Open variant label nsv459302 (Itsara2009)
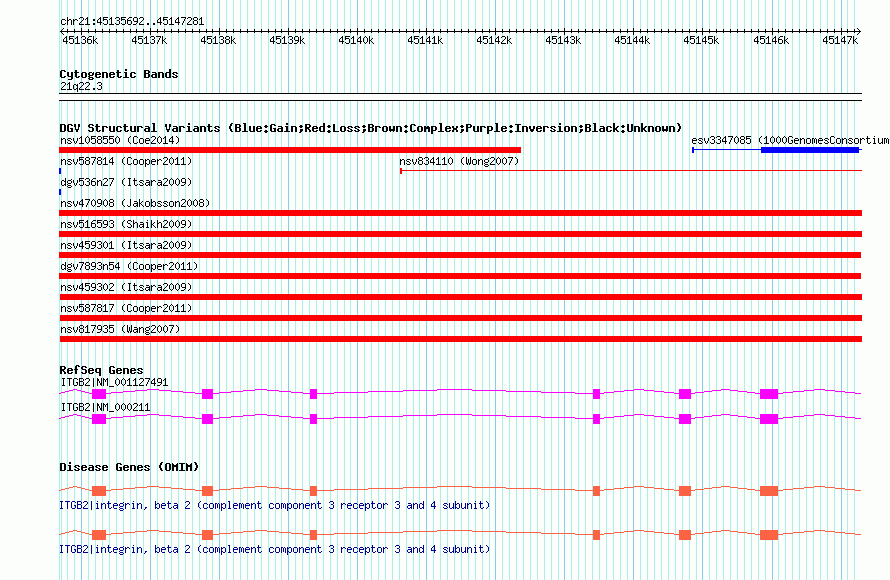This screenshot has height=580, width=890. coord(126,287)
